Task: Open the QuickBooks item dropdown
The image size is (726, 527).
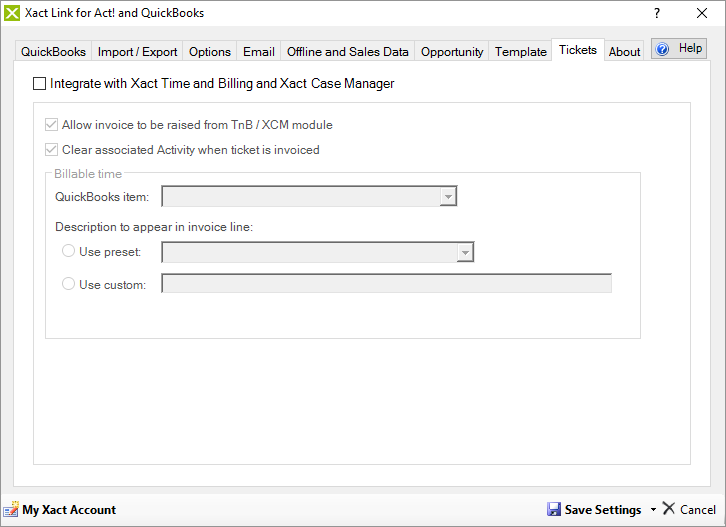Action: click(448, 196)
